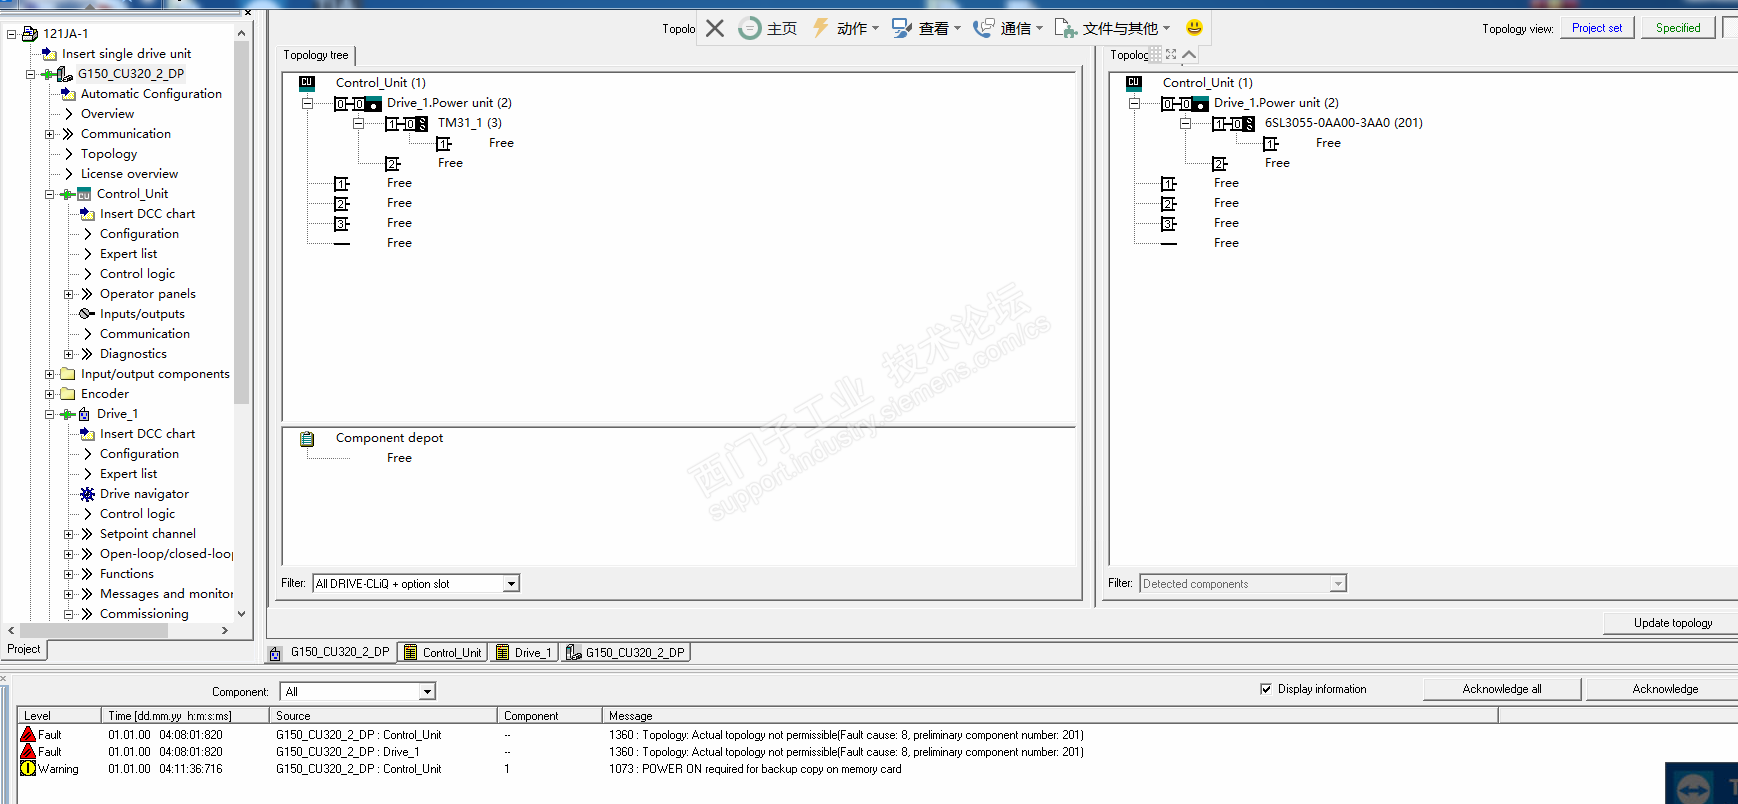The height and width of the screenshot is (804, 1738).
Task: Click the Input/output components folder icon
Action: tap(68, 374)
